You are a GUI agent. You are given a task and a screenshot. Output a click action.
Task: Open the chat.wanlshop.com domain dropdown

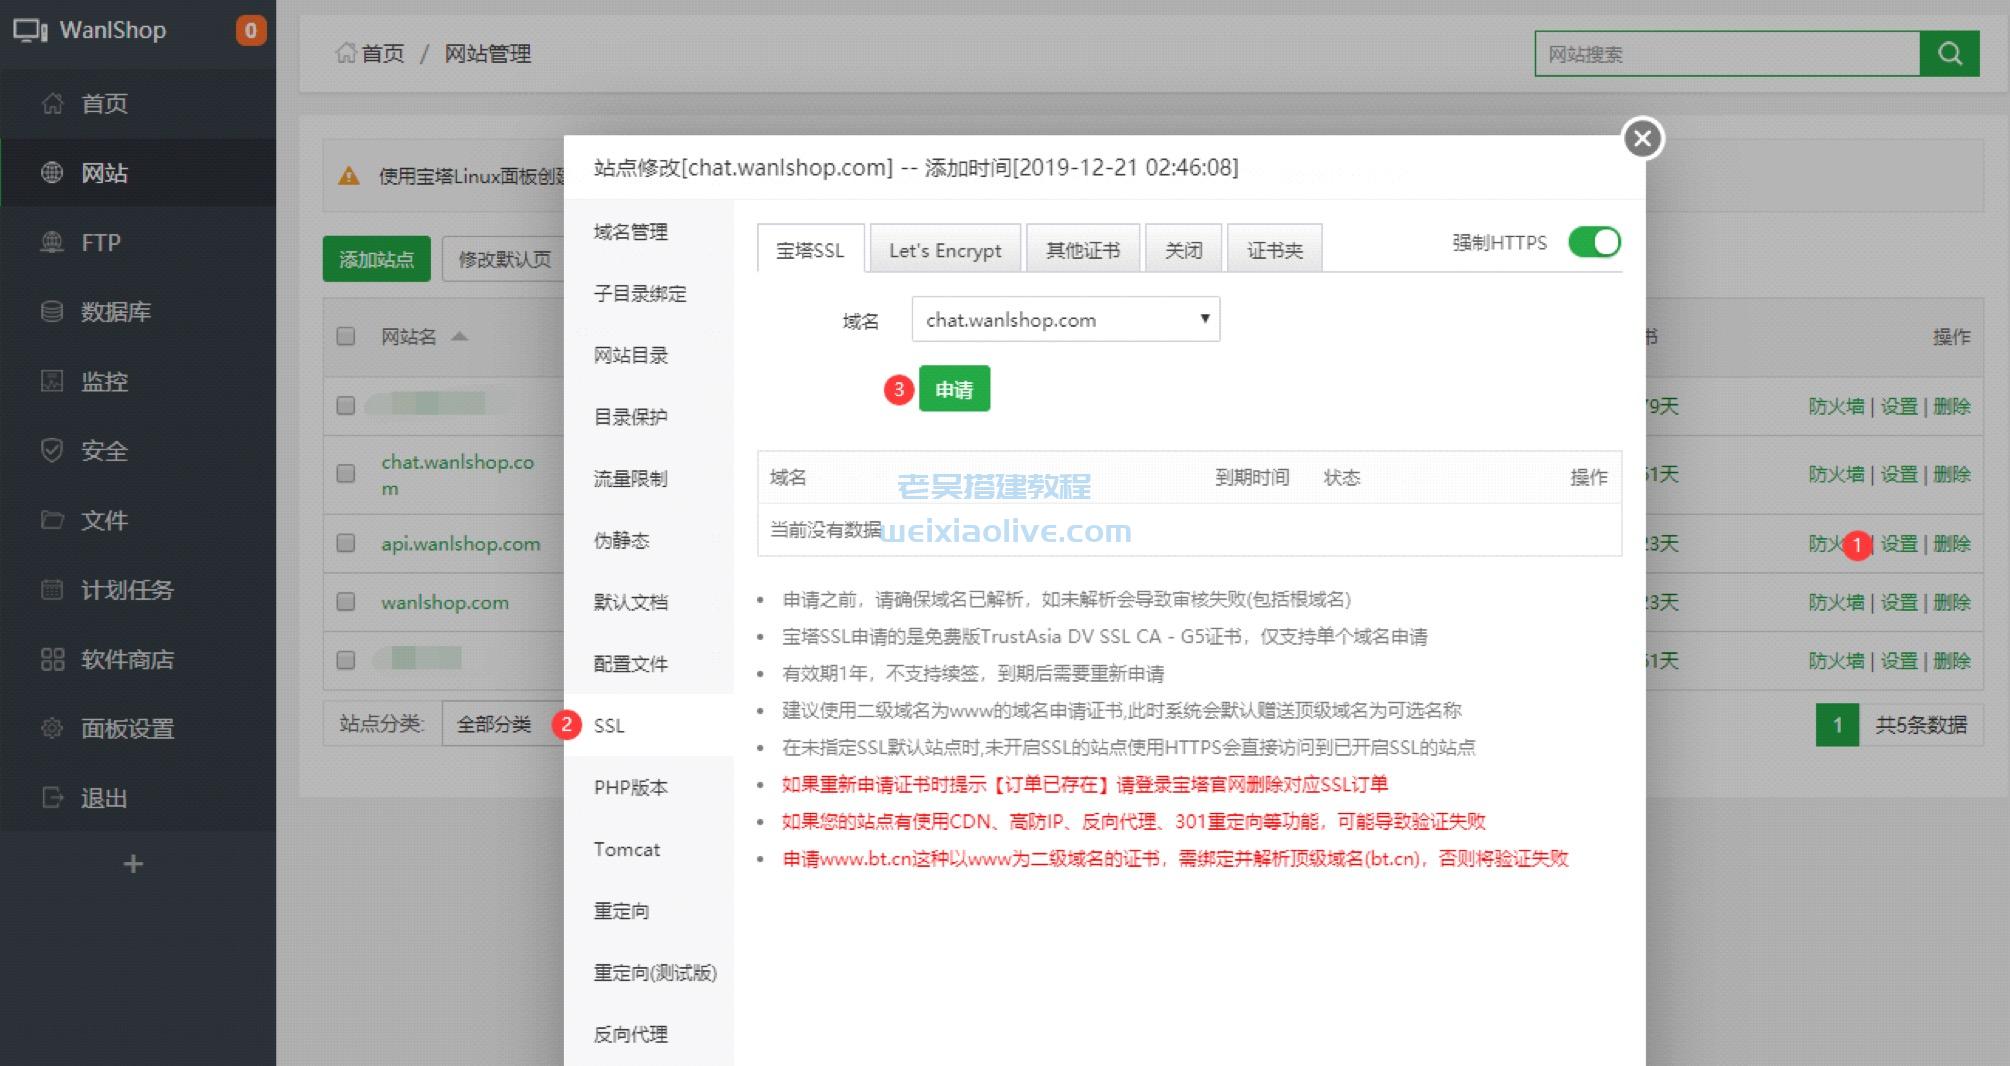(1065, 319)
